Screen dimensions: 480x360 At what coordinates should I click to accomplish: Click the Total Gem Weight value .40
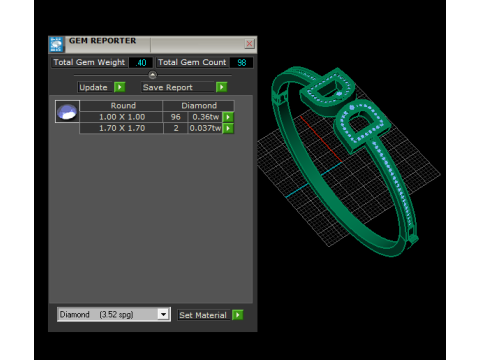(x=141, y=63)
